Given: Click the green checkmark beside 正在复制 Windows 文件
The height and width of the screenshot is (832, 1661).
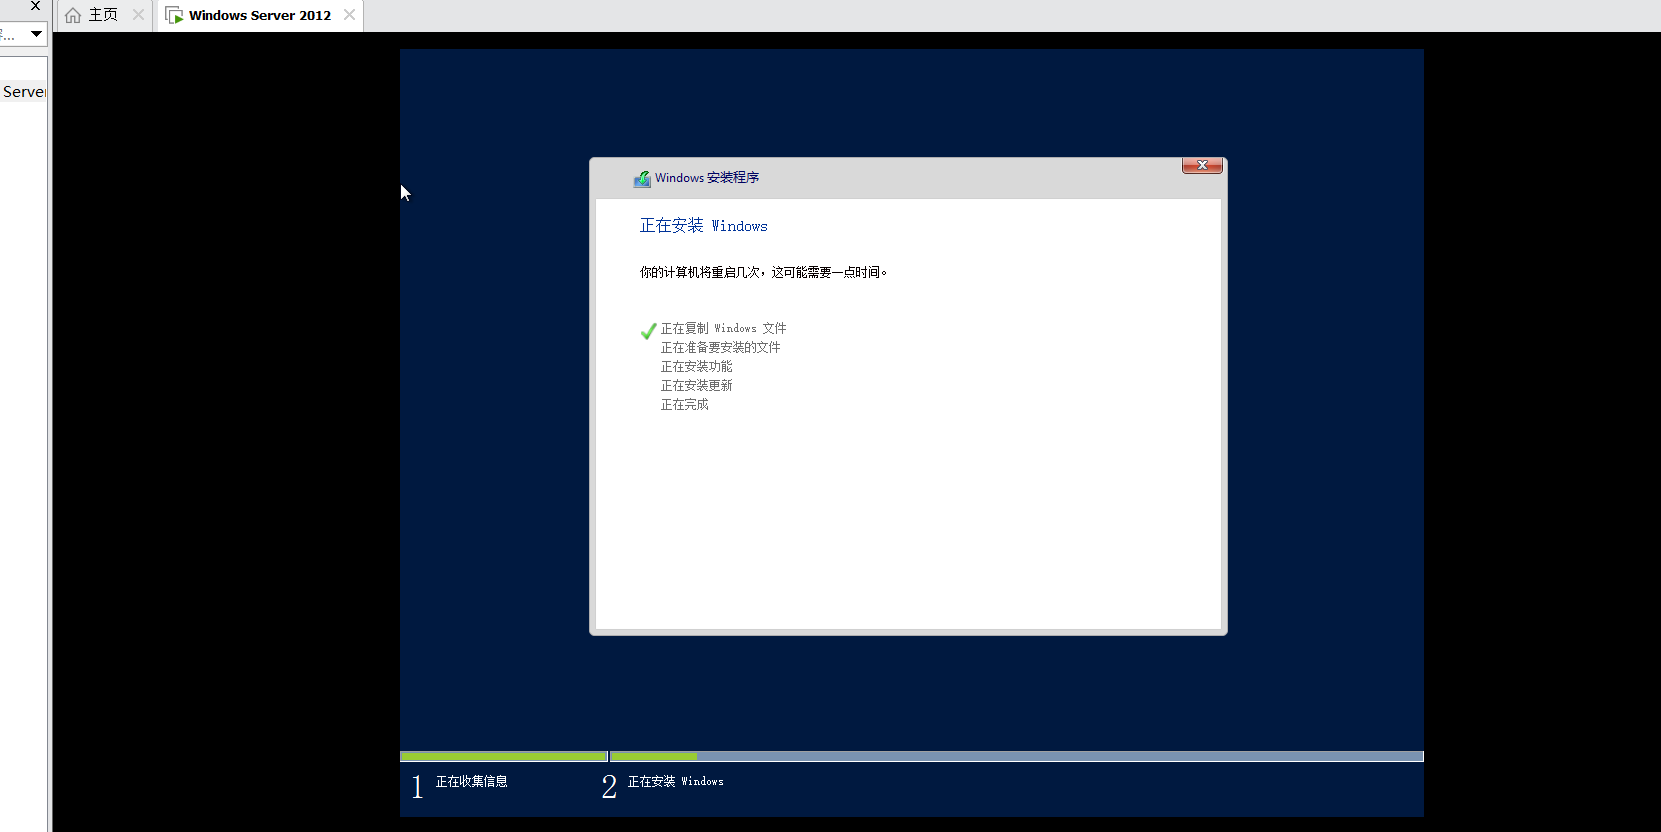Looking at the screenshot, I should pos(648,331).
